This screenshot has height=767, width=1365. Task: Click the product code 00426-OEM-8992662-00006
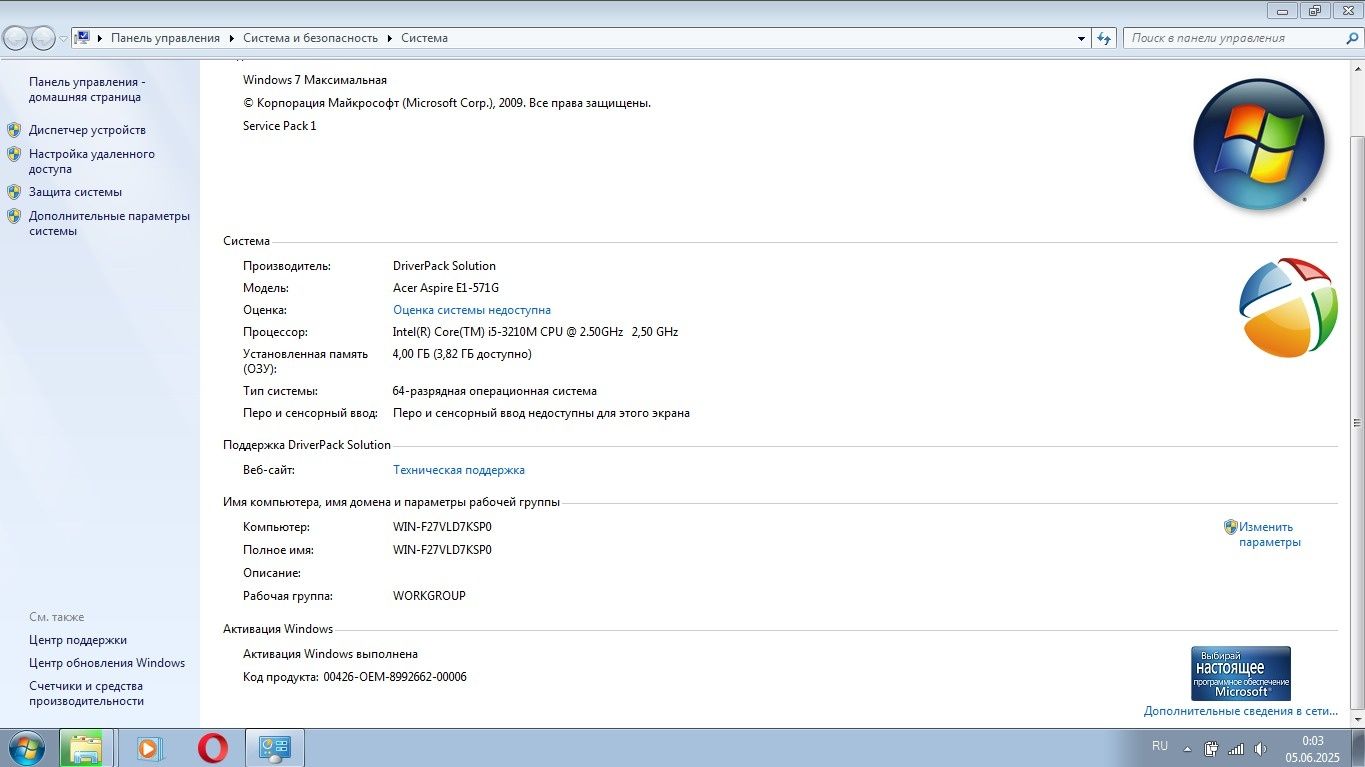(395, 677)
